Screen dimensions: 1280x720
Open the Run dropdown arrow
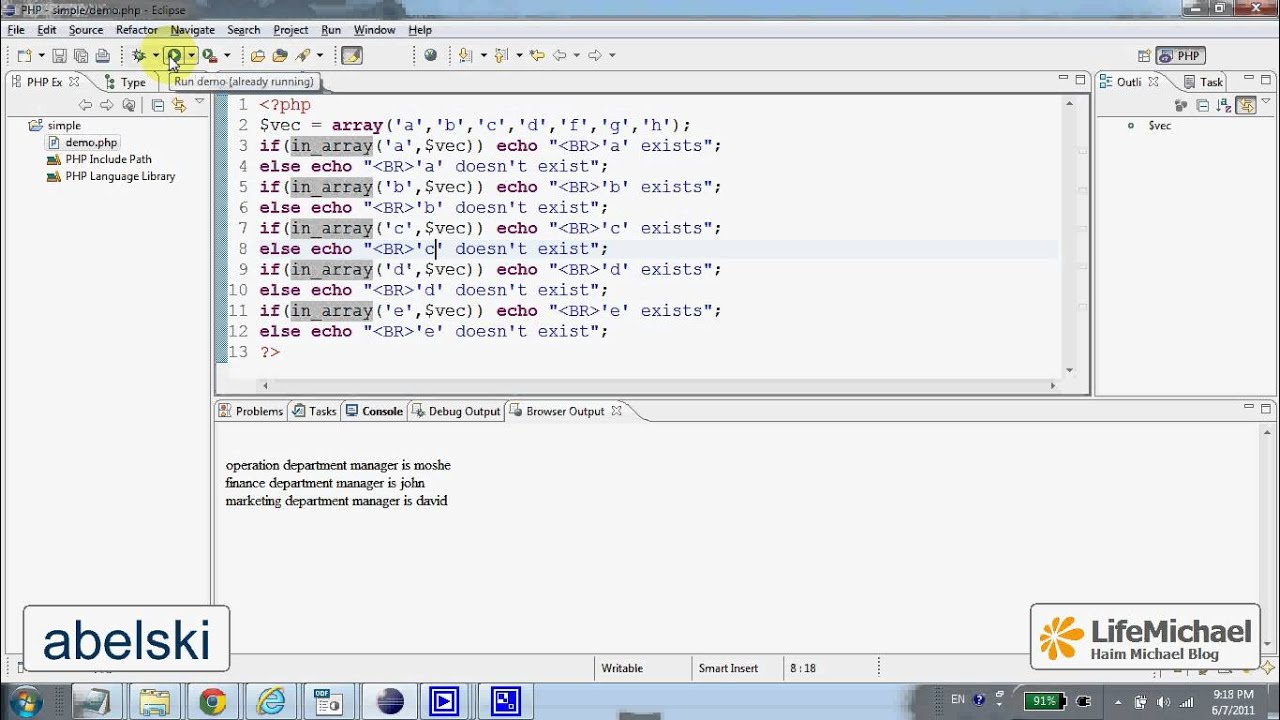pos(191,56)
